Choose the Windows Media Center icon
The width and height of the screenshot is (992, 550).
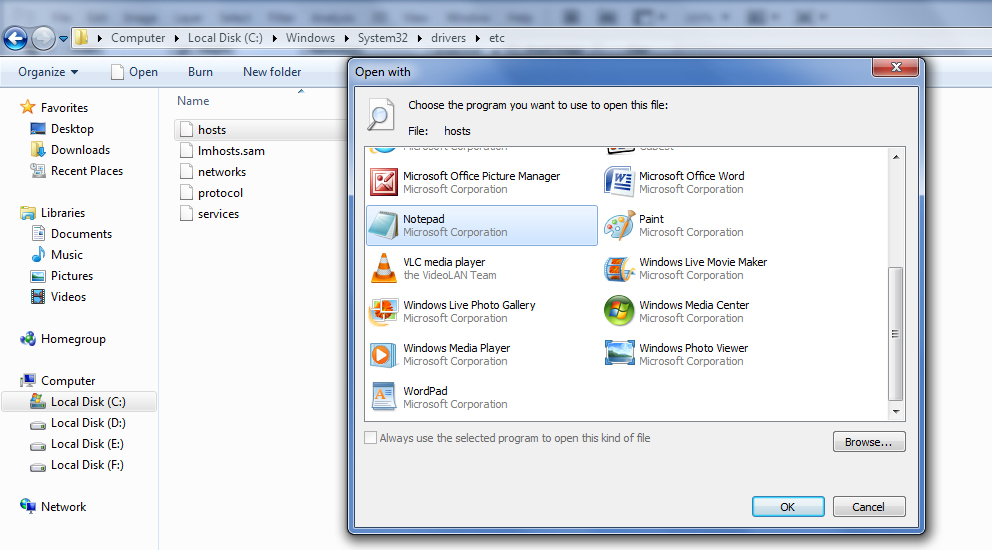[619, 311]
